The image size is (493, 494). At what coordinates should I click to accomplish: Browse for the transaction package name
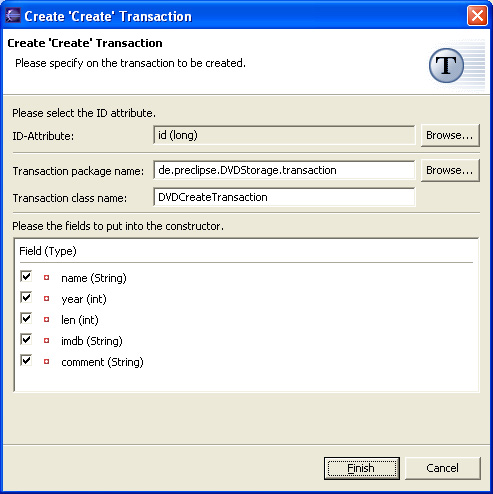pyautogui.click(x=450, y=170)
